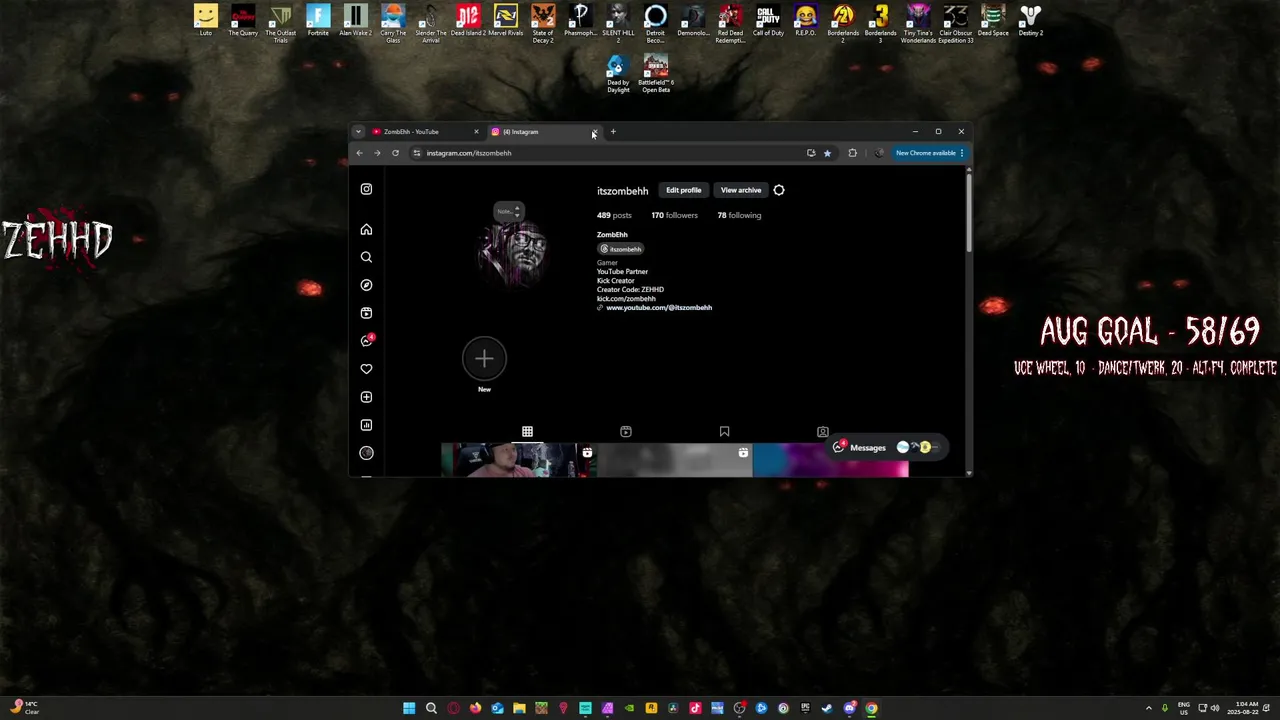Click Threads itszombehh badge
This screenshot has width=1280, height=720.
(x=621, y=249)
